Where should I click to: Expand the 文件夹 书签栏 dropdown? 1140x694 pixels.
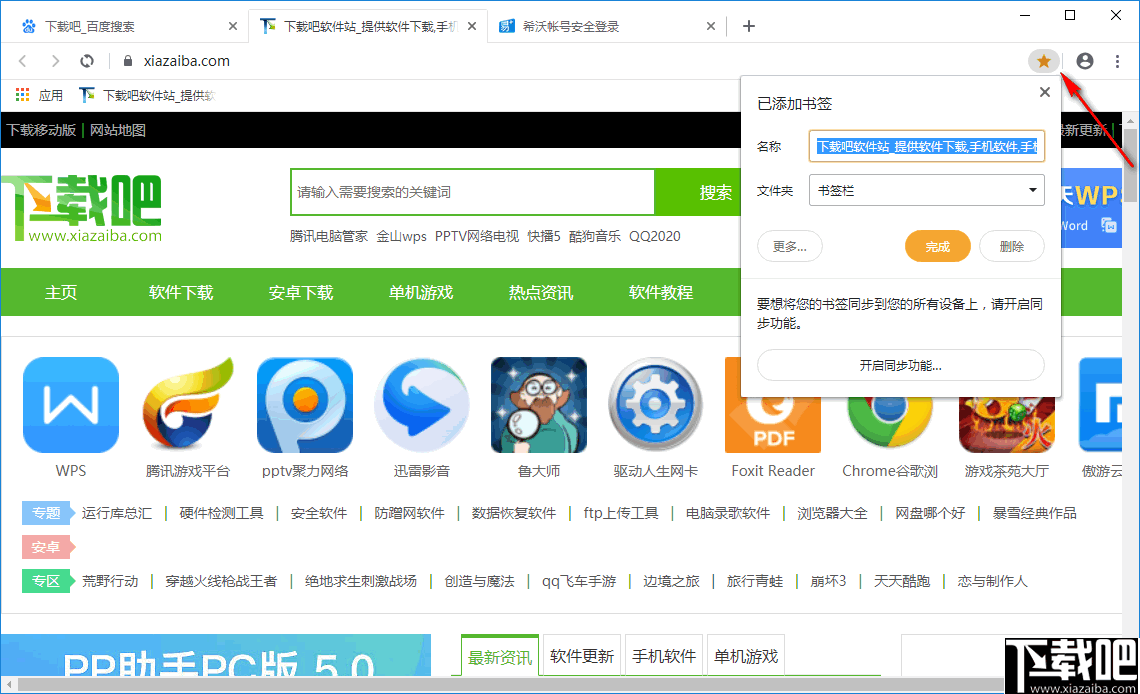pos(926,190)
